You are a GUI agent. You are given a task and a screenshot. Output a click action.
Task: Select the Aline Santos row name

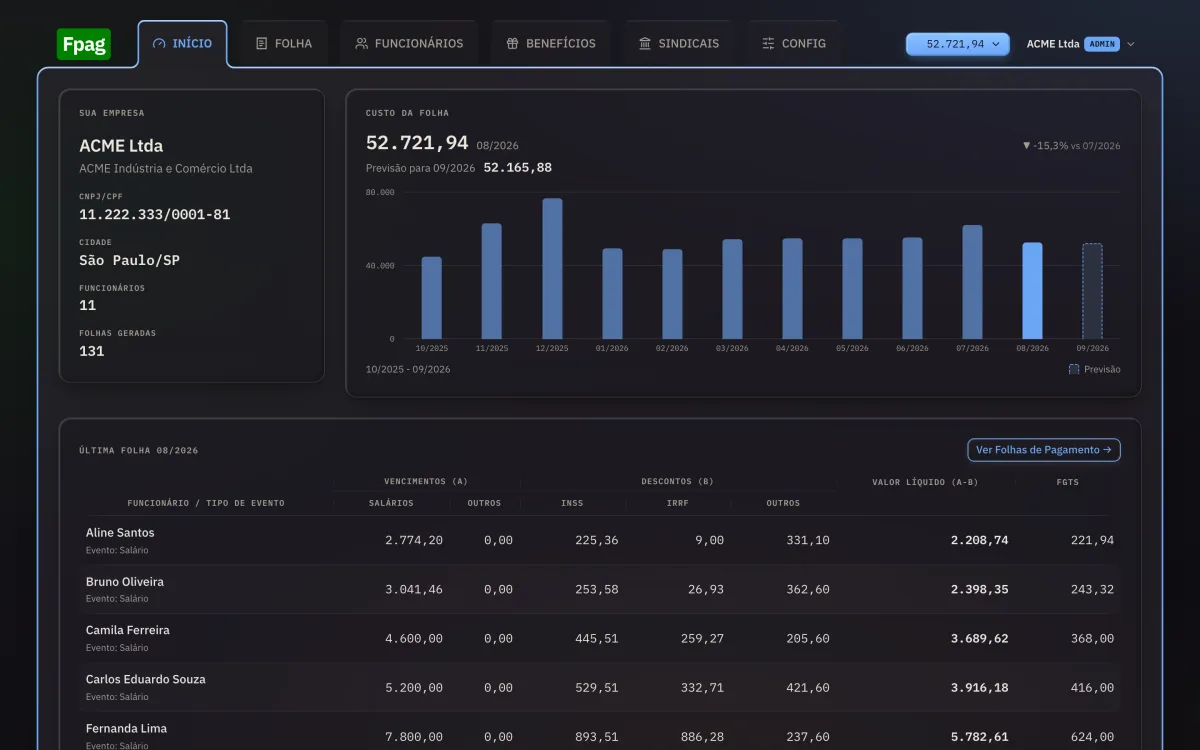120,533
